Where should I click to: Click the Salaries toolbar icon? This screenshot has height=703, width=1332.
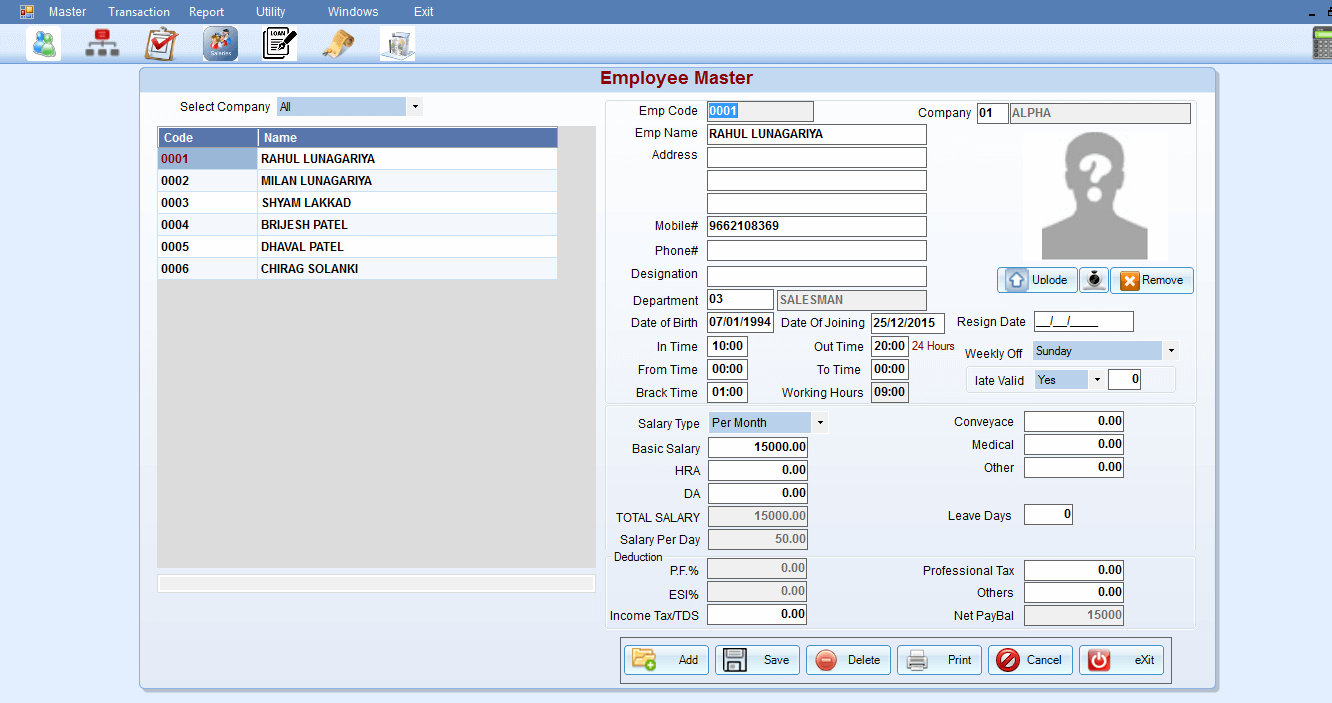[220, 43]
